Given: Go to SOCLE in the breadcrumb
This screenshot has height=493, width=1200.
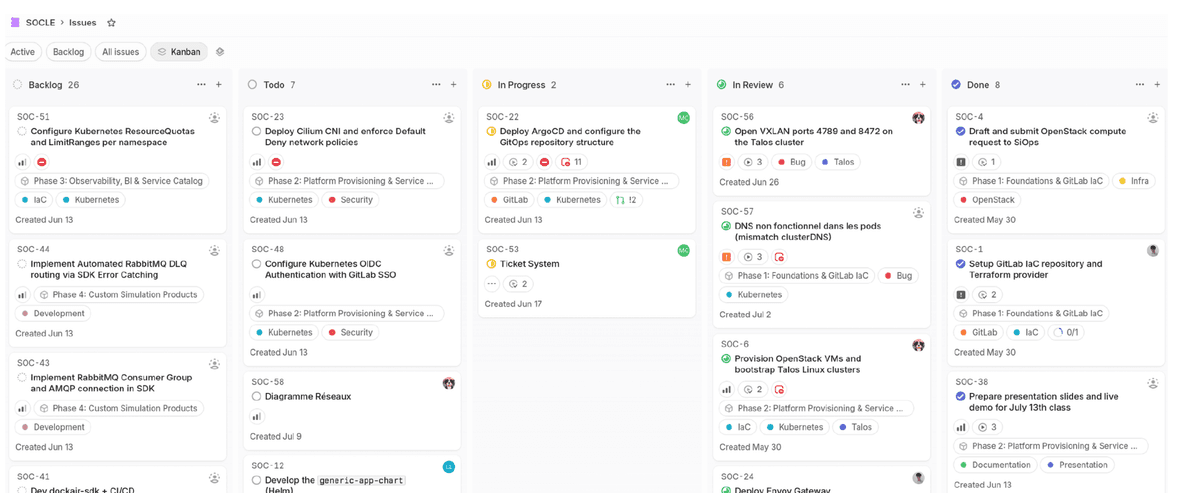Looking at the screenshot, I should [x=40, y=22].
